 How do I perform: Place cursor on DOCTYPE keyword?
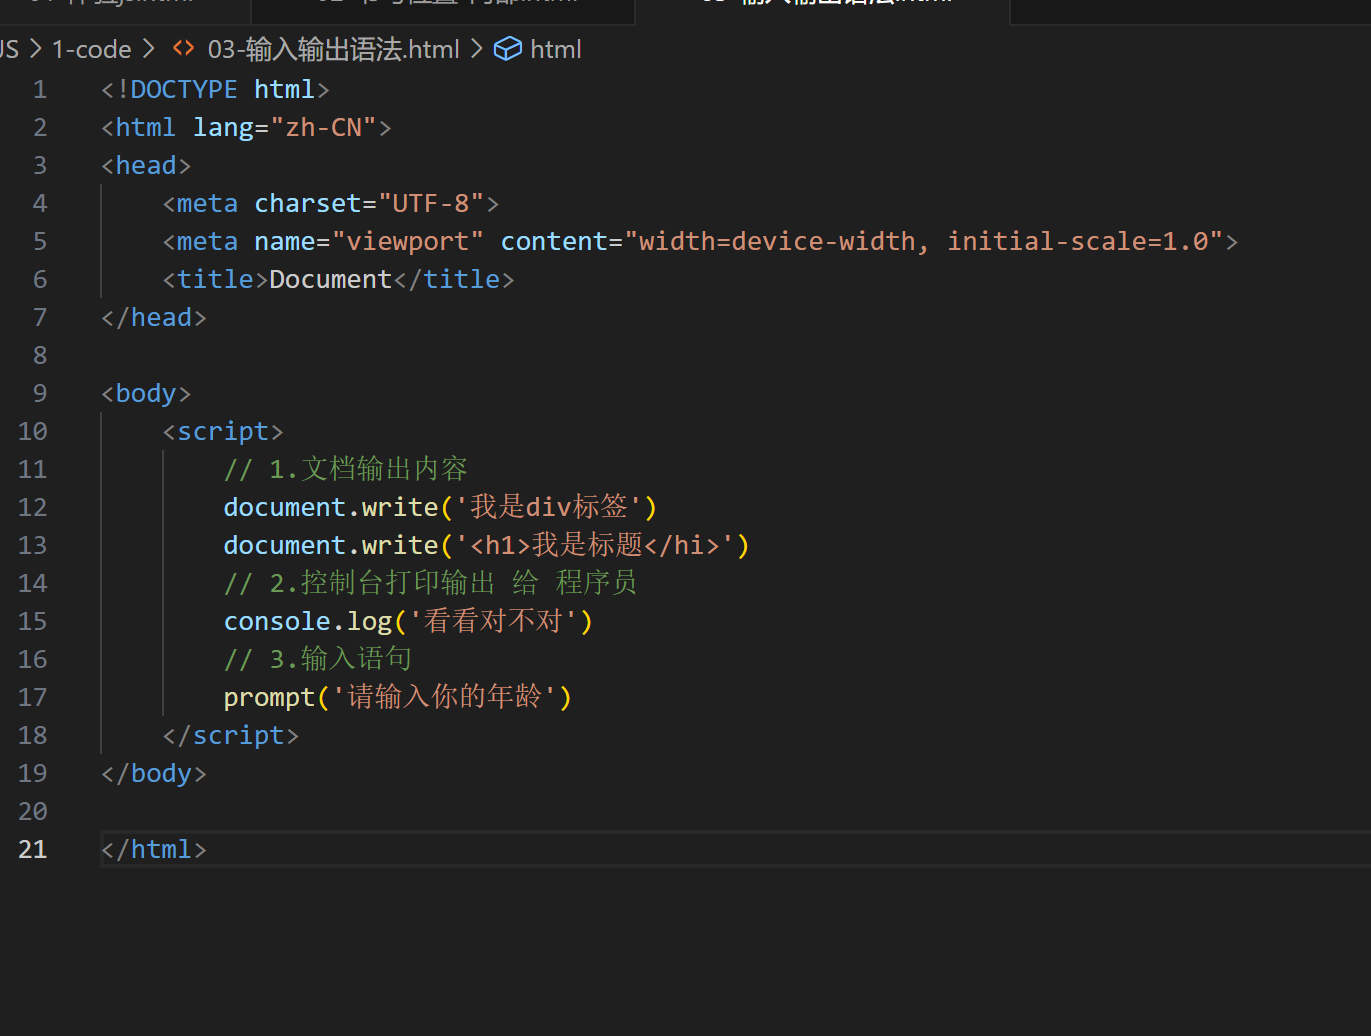tap(184, 90)
